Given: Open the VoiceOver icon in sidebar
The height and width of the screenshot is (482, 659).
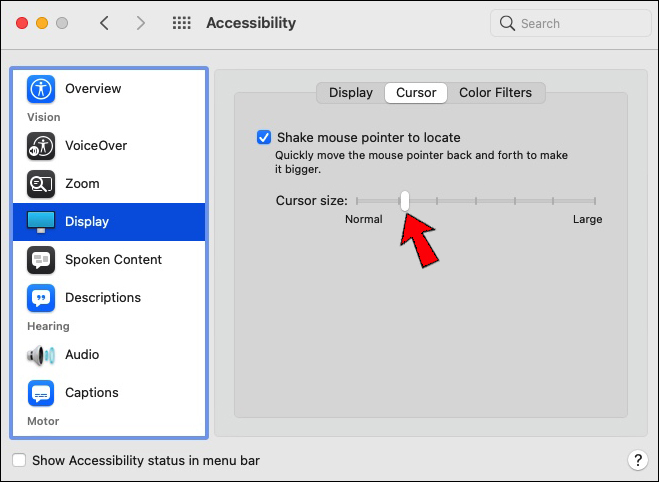Looking at the screenshot, I should tap(41, 146).
